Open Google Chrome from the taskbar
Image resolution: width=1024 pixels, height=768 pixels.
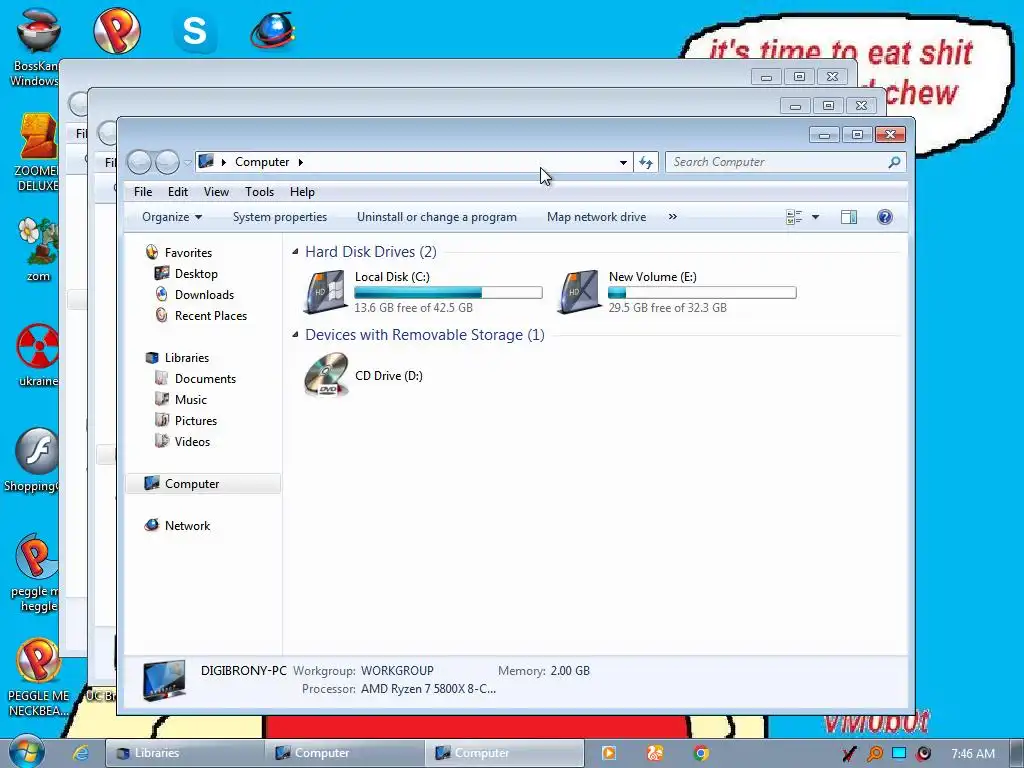pos(701,753)
